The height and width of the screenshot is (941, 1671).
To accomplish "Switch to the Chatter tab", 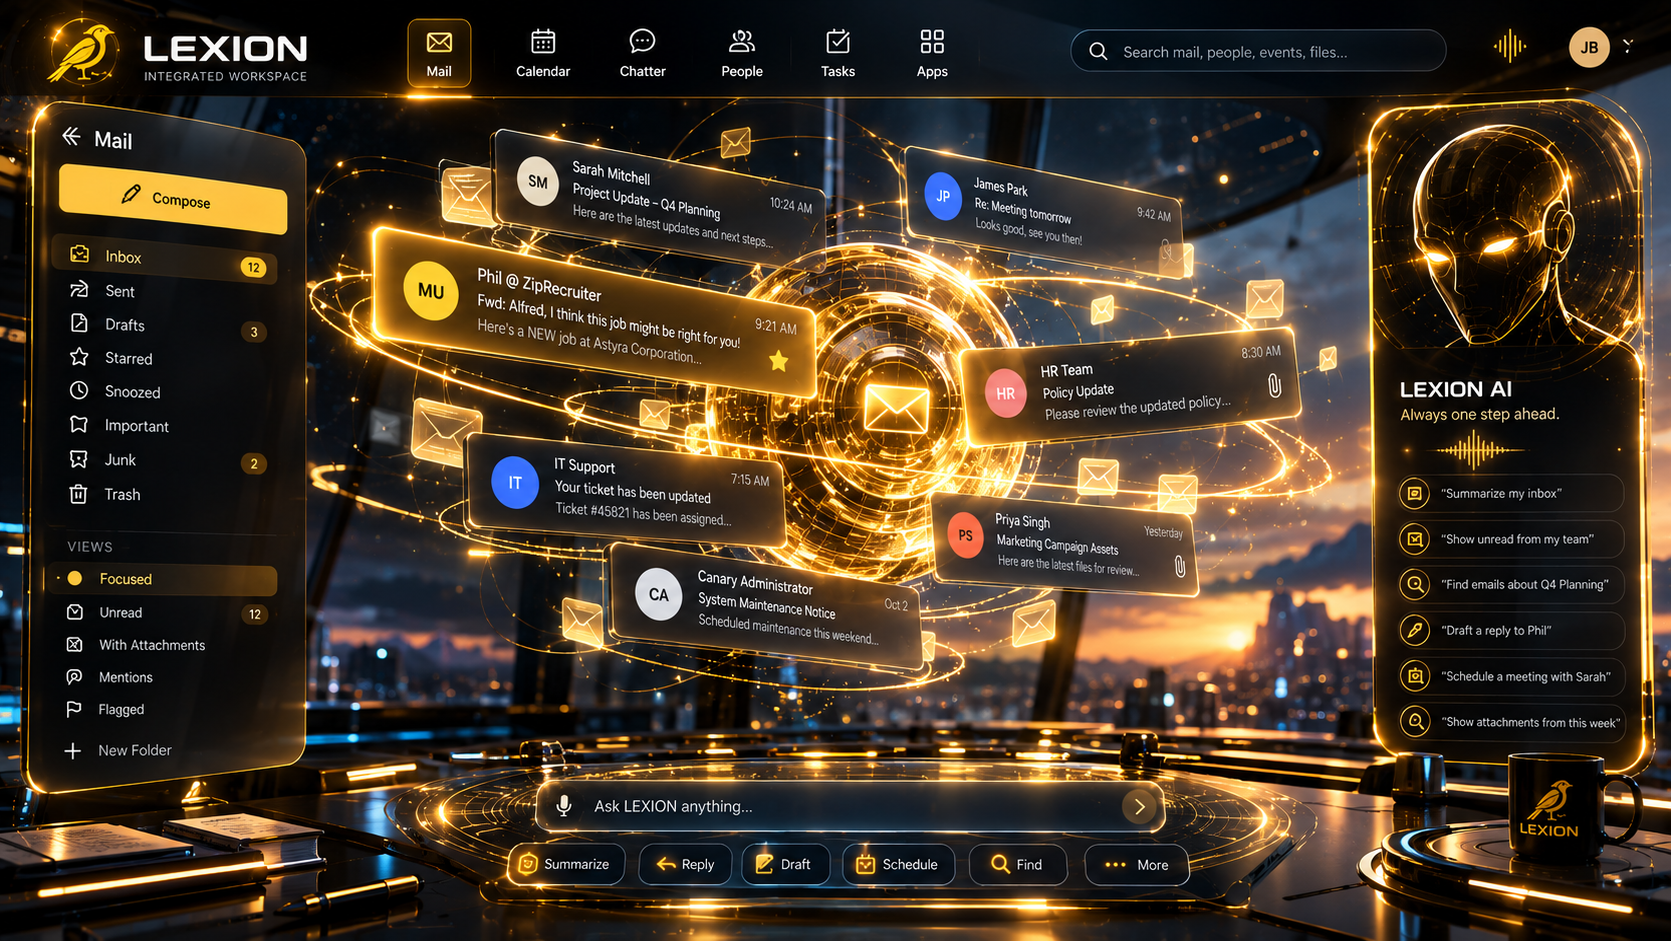I will click(x=642, y=54).
